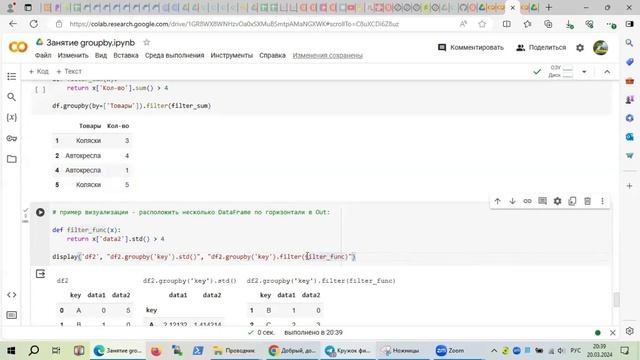Reload the browser page
The height and width of the screenshot is (360, 640).
[x=33, y=24]
